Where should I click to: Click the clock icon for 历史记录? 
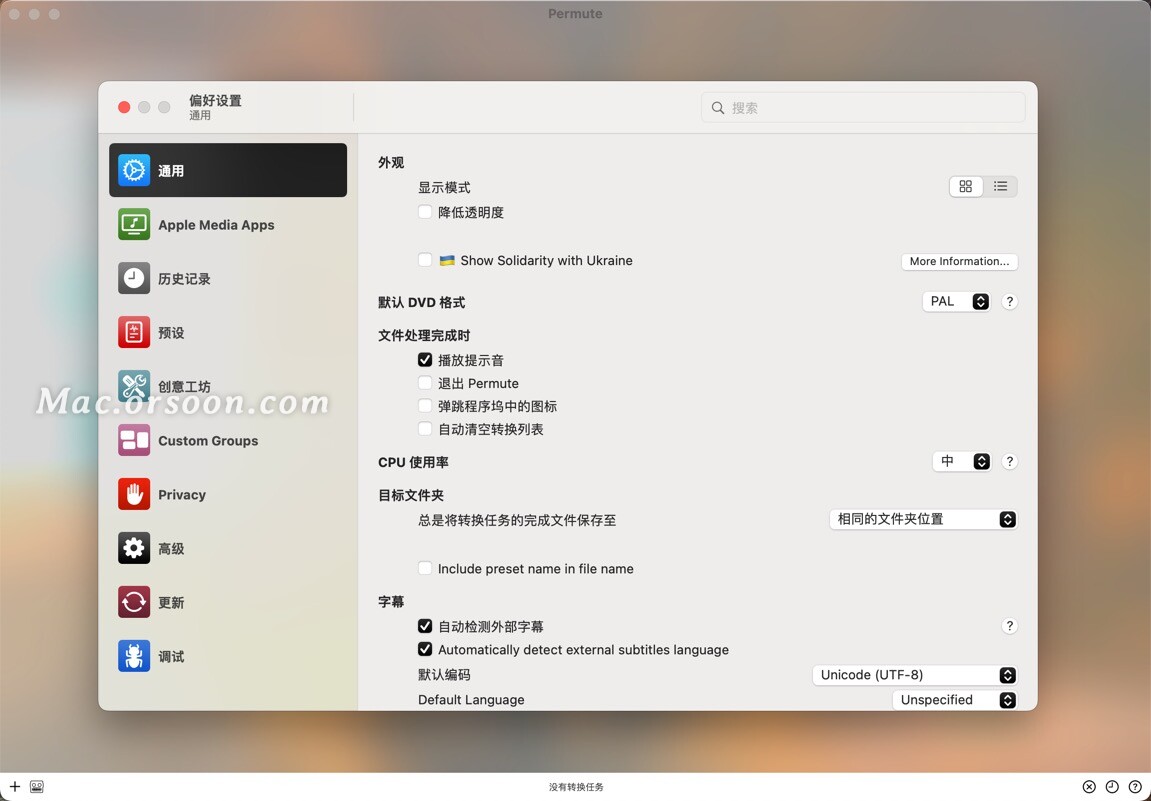coord(134,278)
